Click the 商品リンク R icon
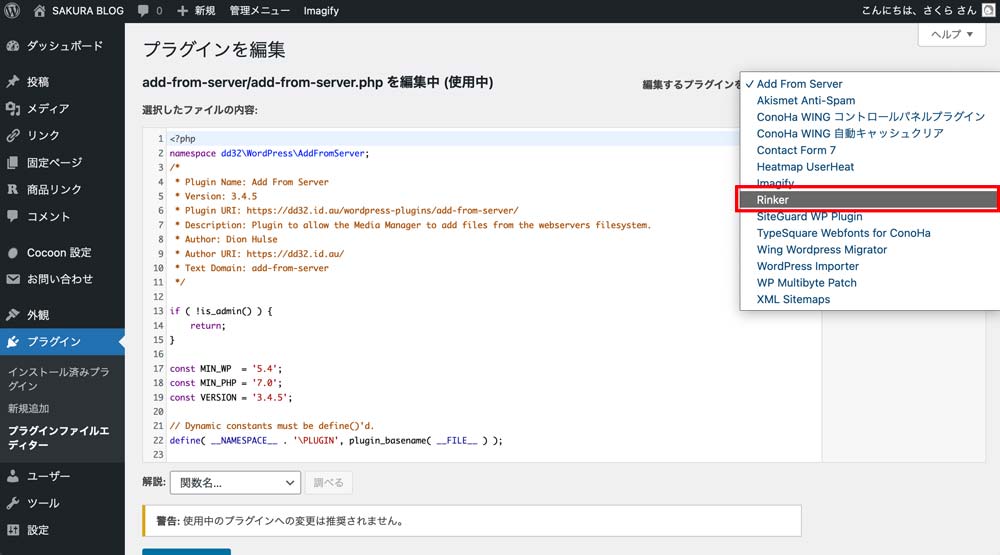Screen dimensions: 1000x555 tap(13, 189)
